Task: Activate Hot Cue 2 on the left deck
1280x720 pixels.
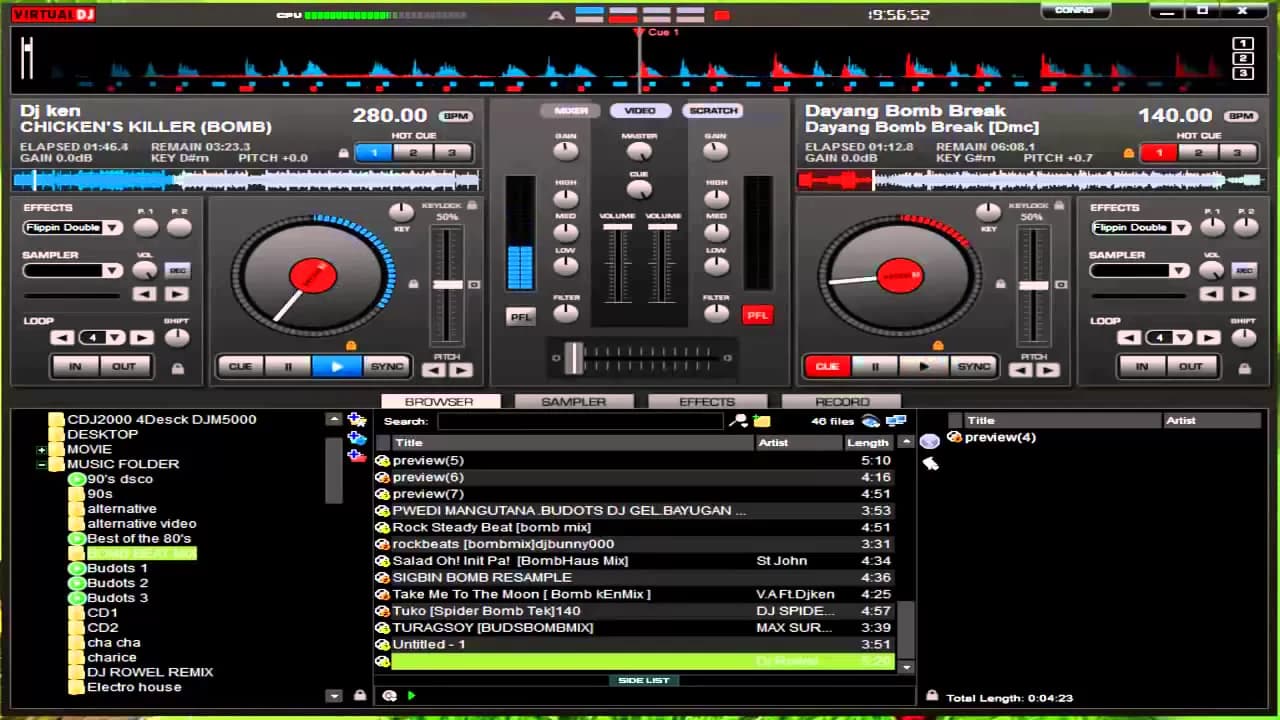Action: (x=412, y=153)
